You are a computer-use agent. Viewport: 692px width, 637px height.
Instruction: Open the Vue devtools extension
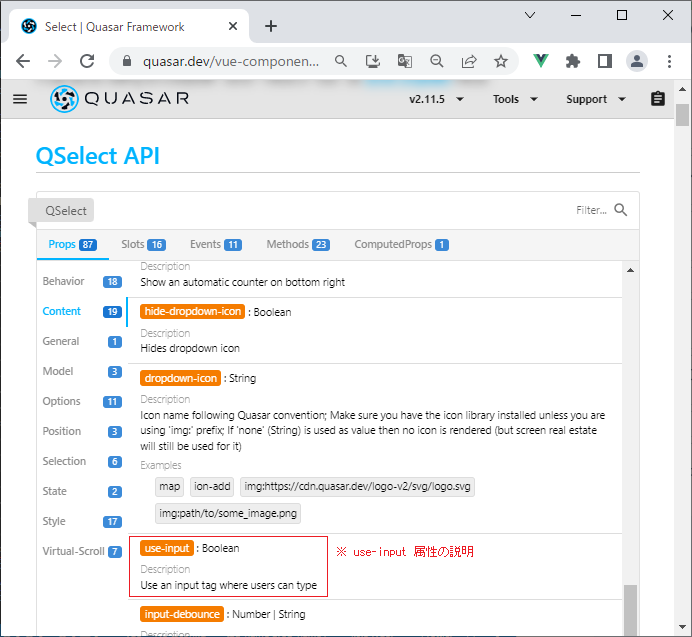tap(541, 61)
